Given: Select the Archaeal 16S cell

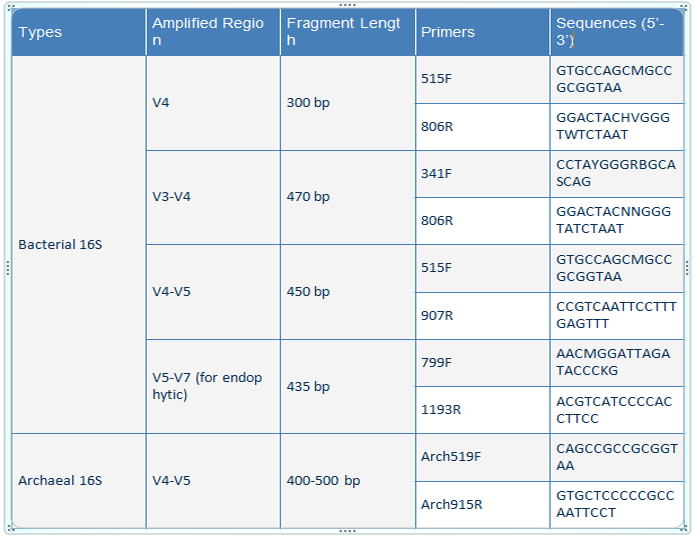Looking at the screenshot, I should point(78,481).
